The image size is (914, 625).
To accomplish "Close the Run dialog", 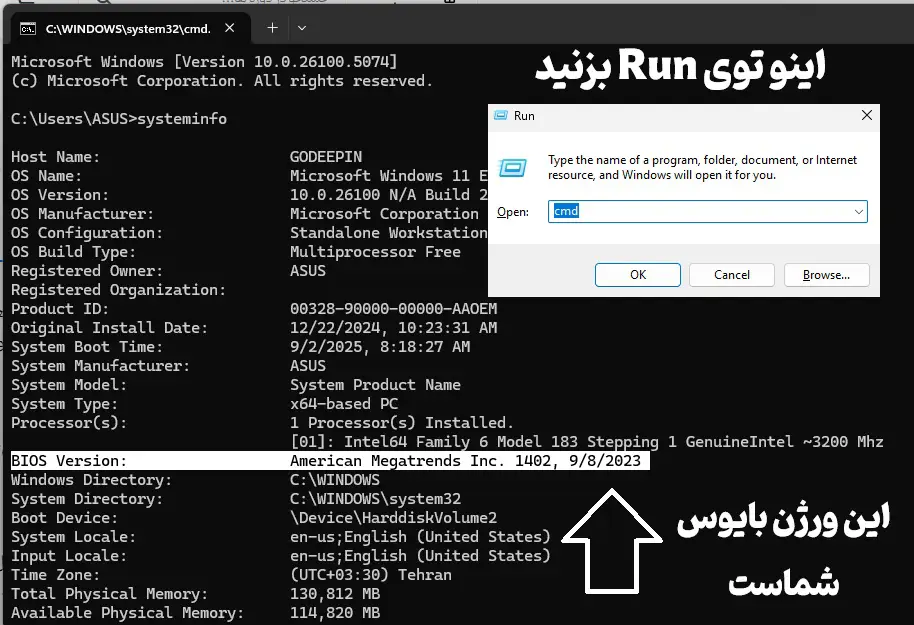I will [x=867, y=115].
